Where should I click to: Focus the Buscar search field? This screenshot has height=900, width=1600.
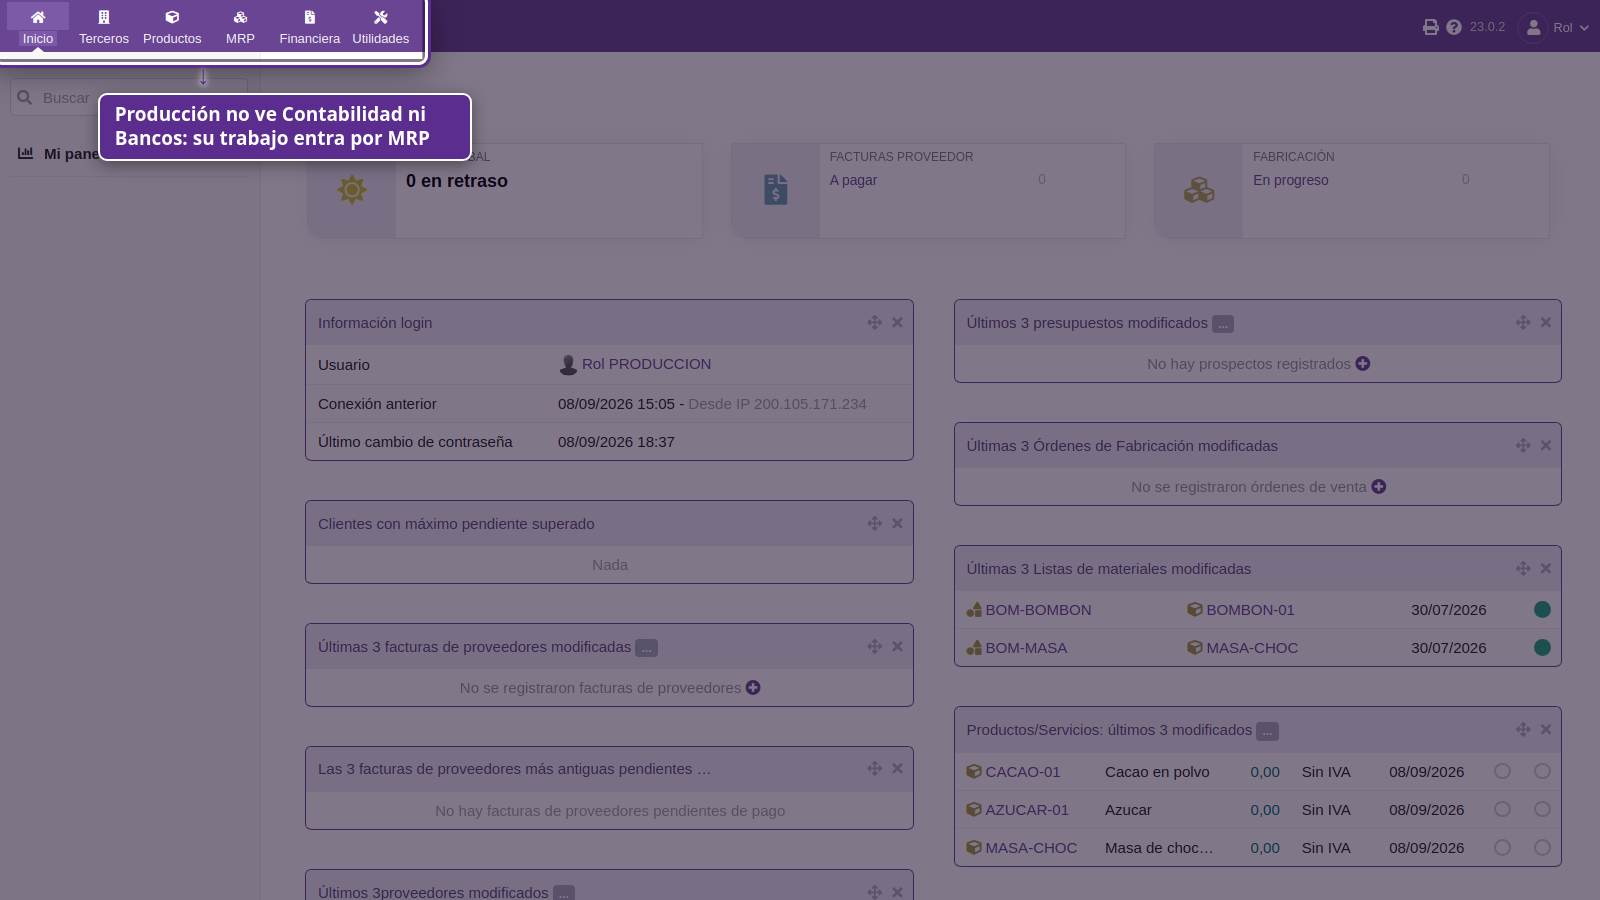[128, 98]
